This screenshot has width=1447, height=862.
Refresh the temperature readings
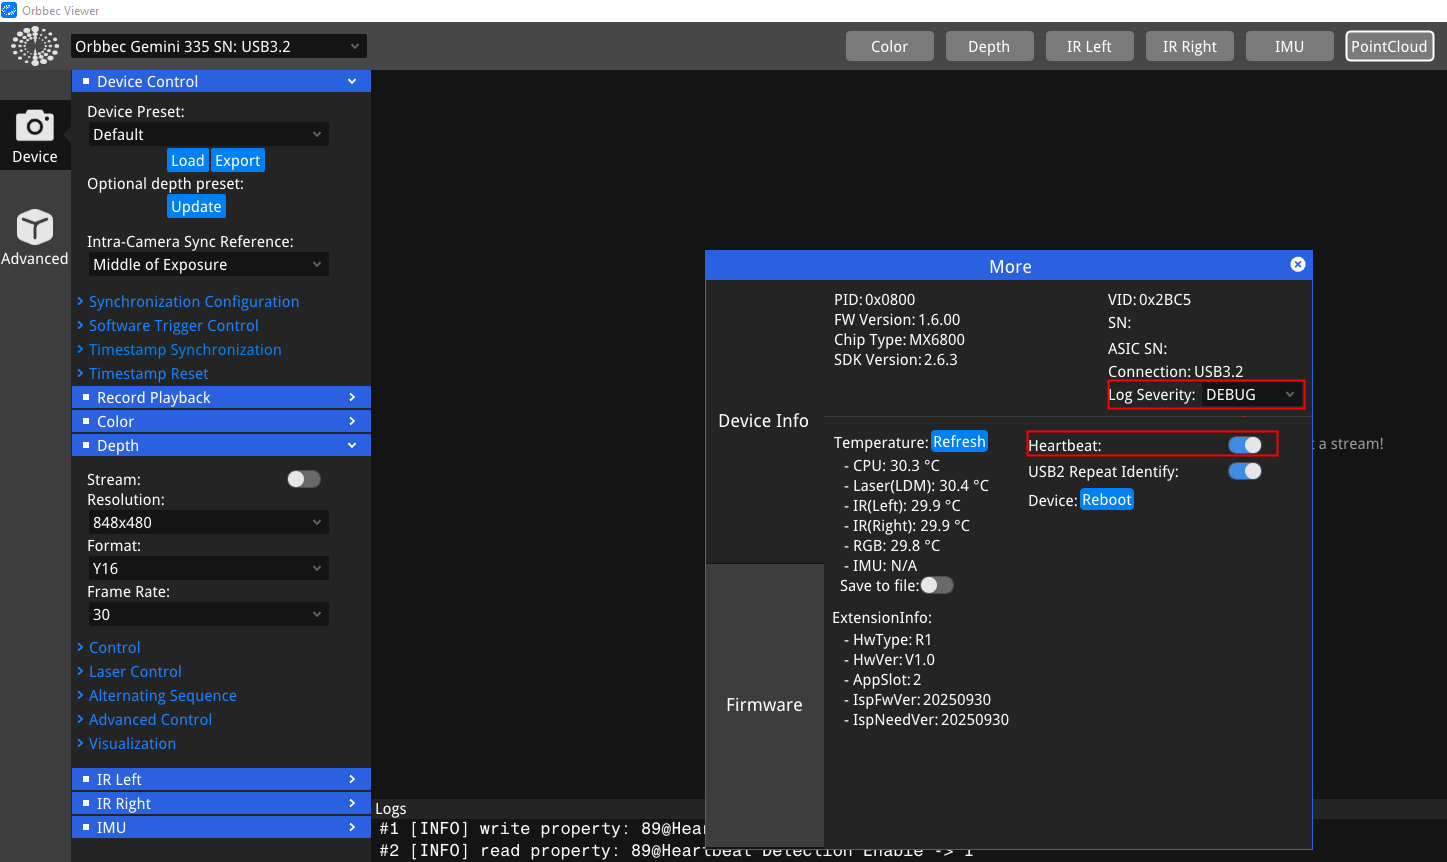coord(959,442)
